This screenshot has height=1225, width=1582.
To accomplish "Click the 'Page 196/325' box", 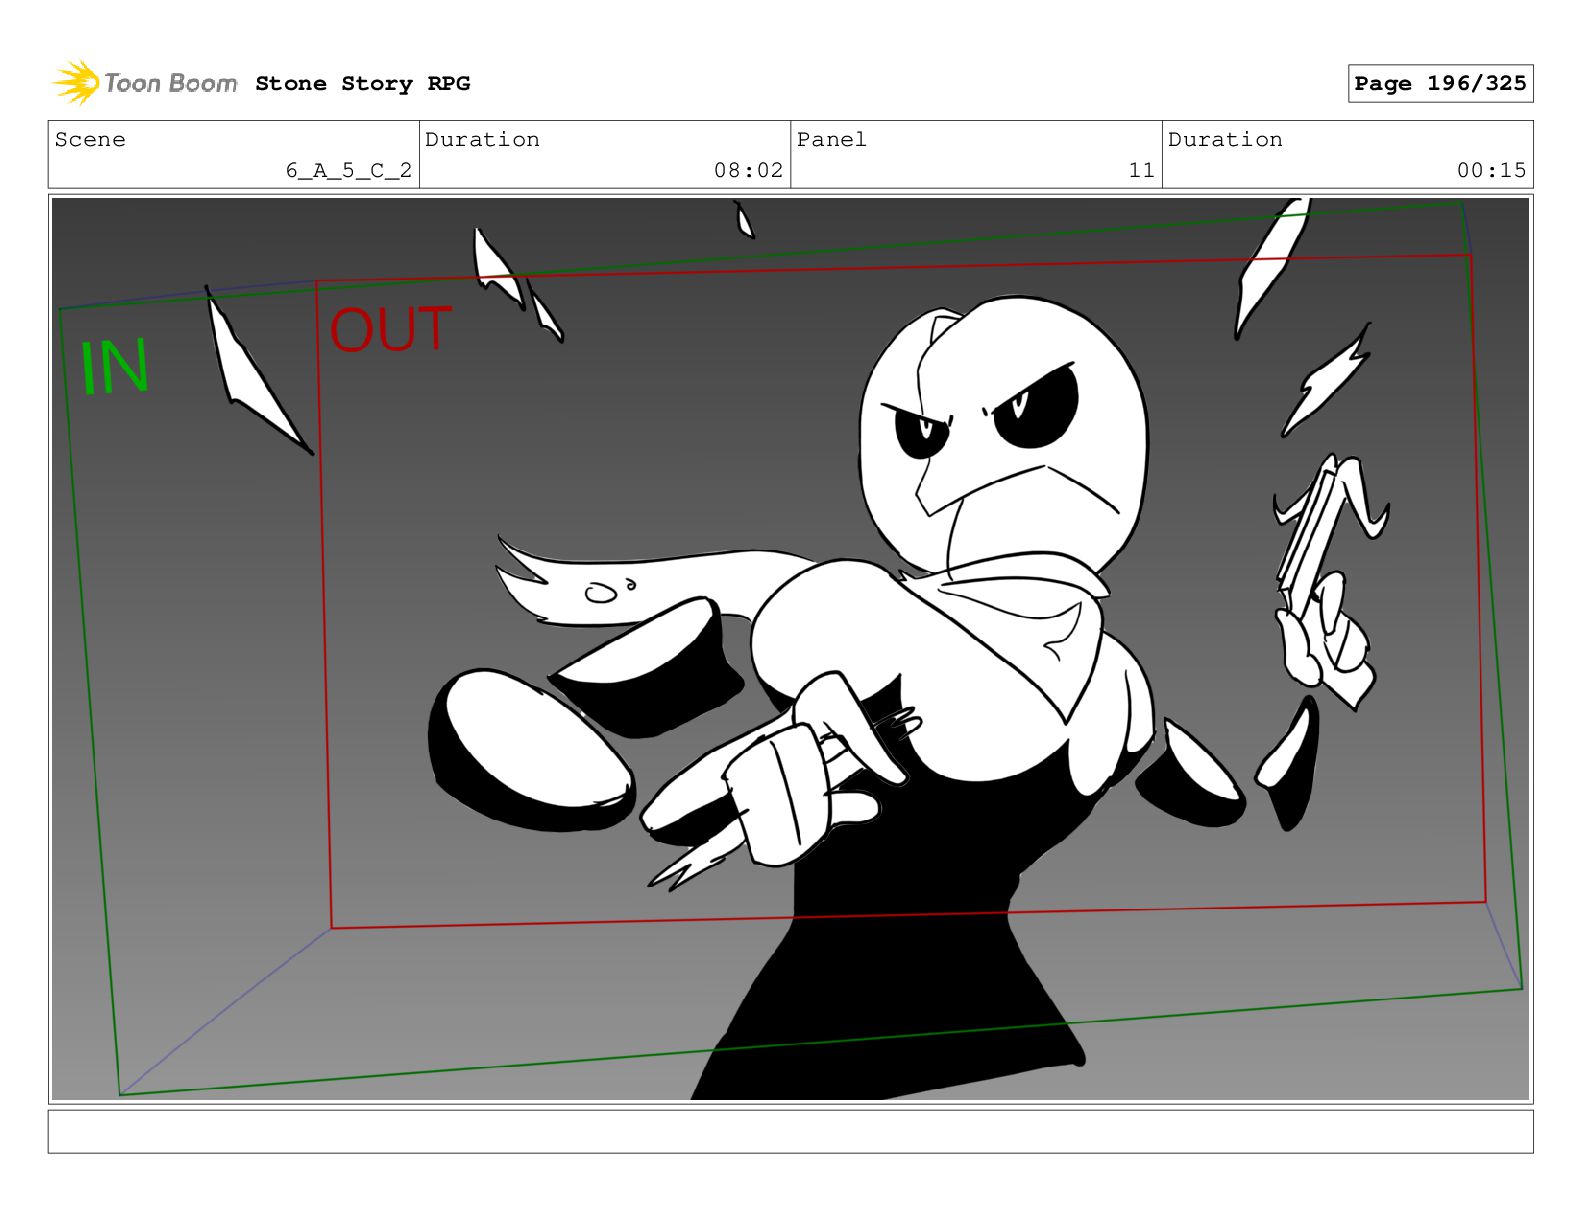I will tap(1440, 84).
